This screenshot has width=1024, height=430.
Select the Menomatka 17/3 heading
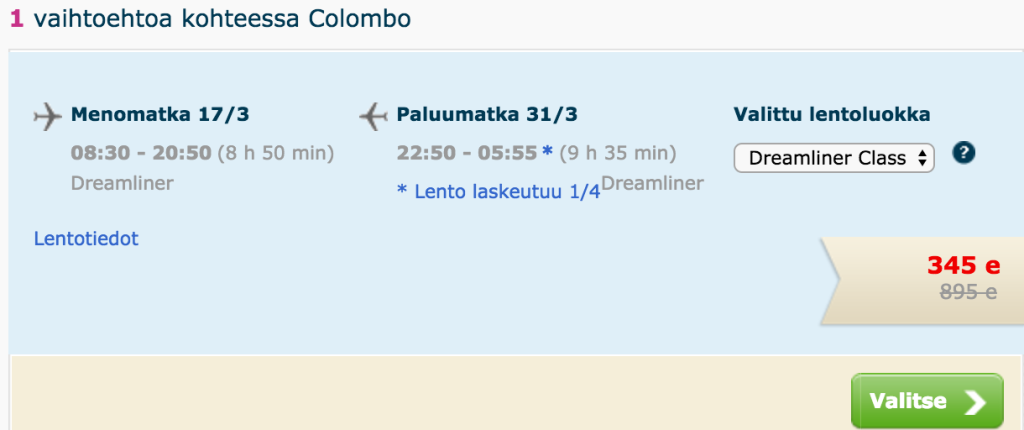[160, 114]
